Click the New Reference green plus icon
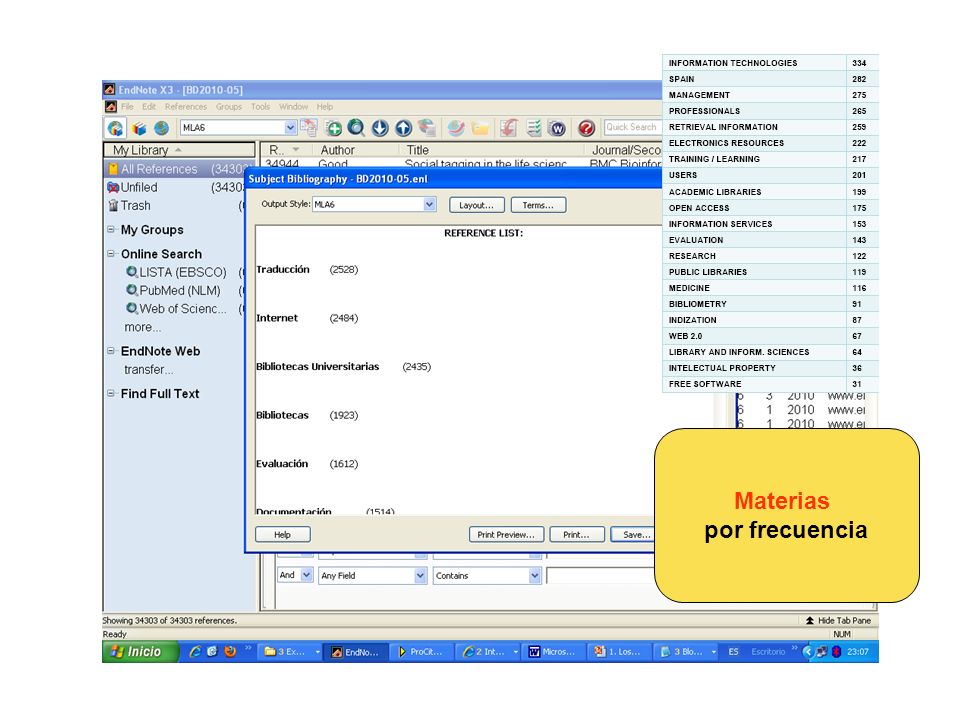This screenshot has width=960, height=720. (334, 128)
